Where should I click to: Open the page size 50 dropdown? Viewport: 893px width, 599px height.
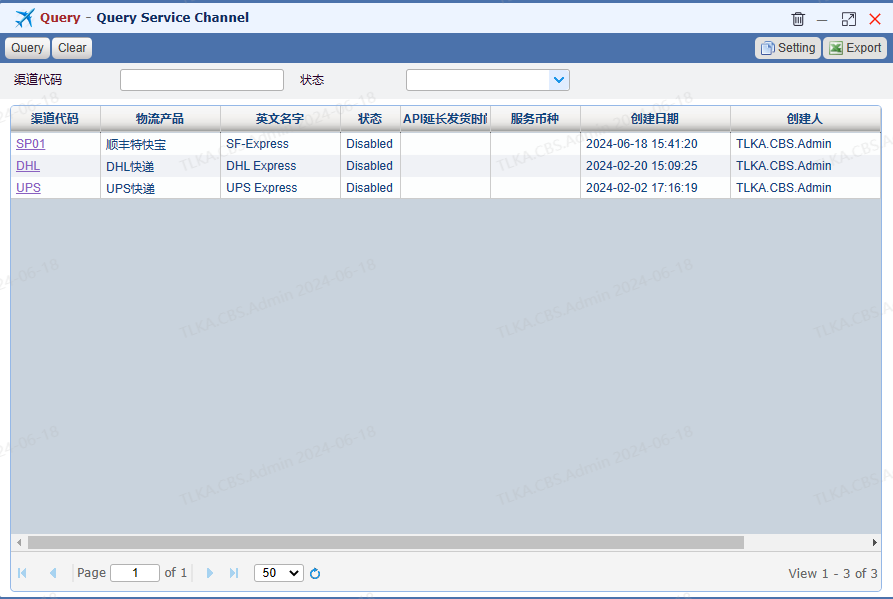(279, 573)
